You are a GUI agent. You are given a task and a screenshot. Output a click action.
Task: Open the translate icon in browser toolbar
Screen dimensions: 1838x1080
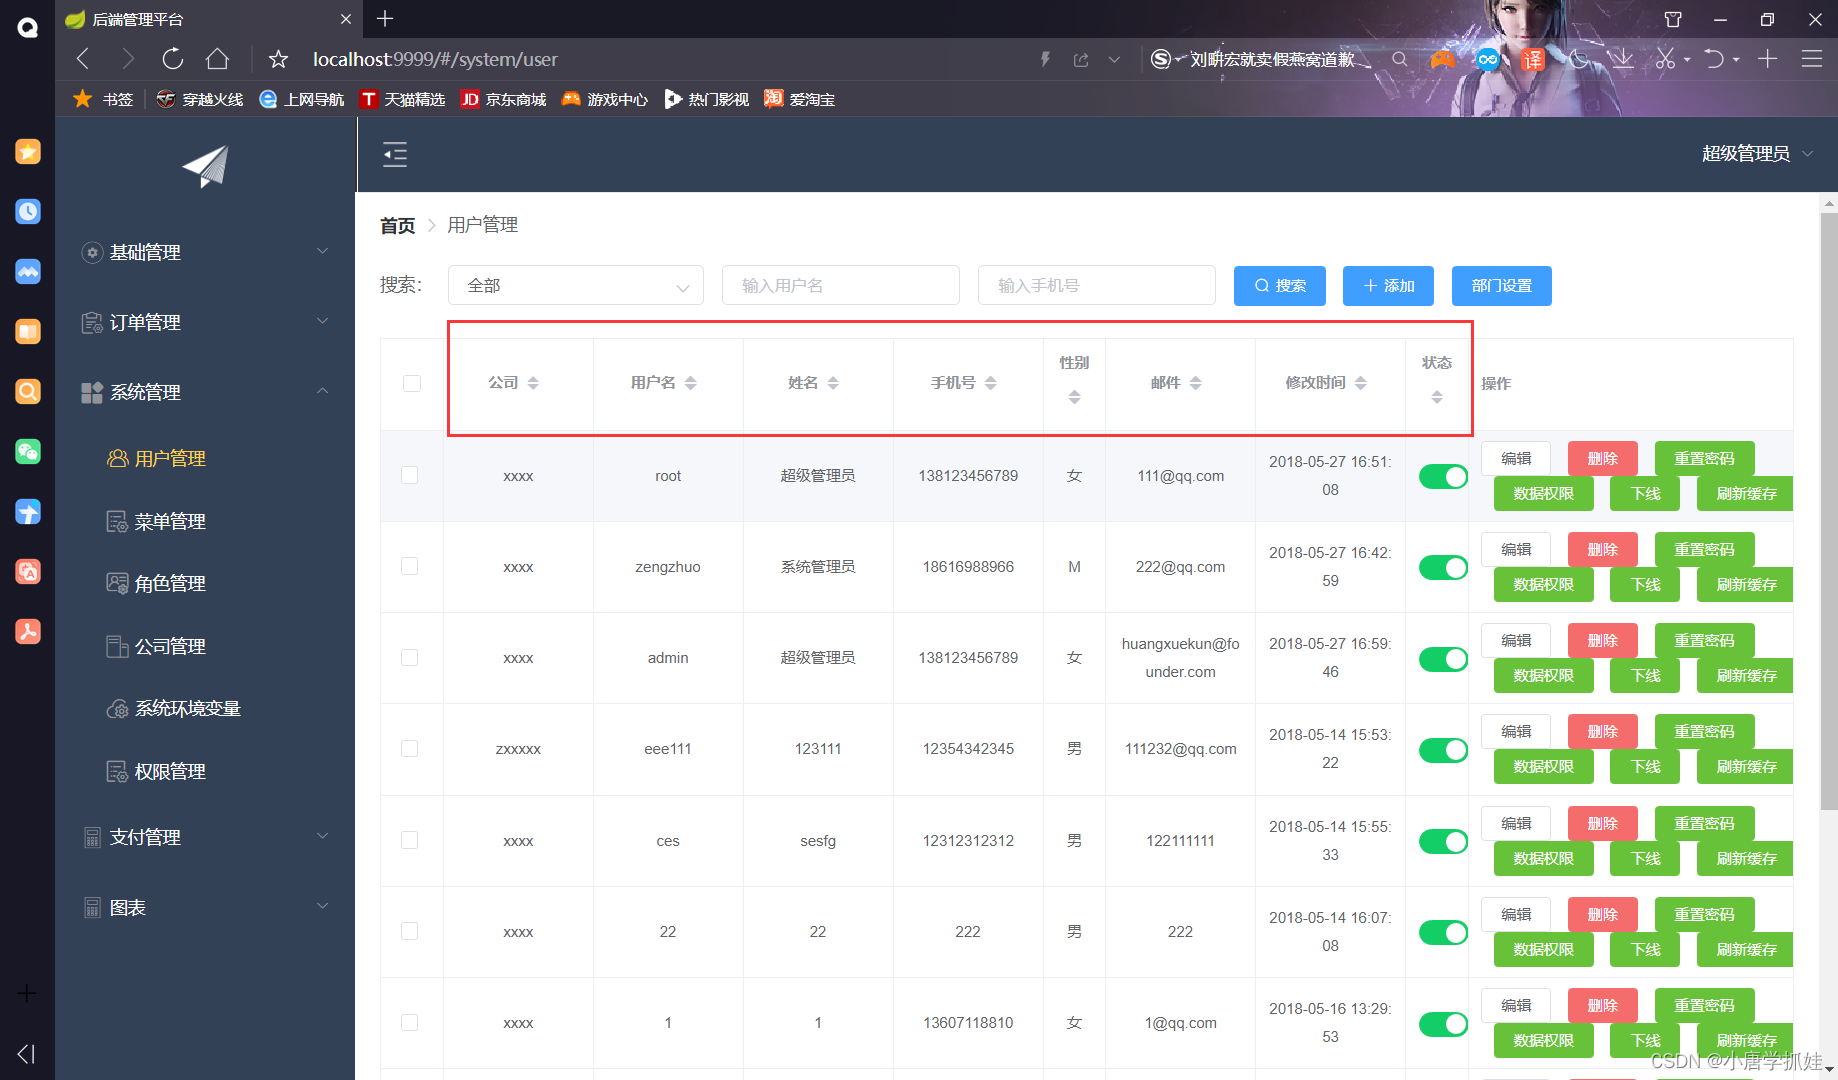tap(1532, 59)
